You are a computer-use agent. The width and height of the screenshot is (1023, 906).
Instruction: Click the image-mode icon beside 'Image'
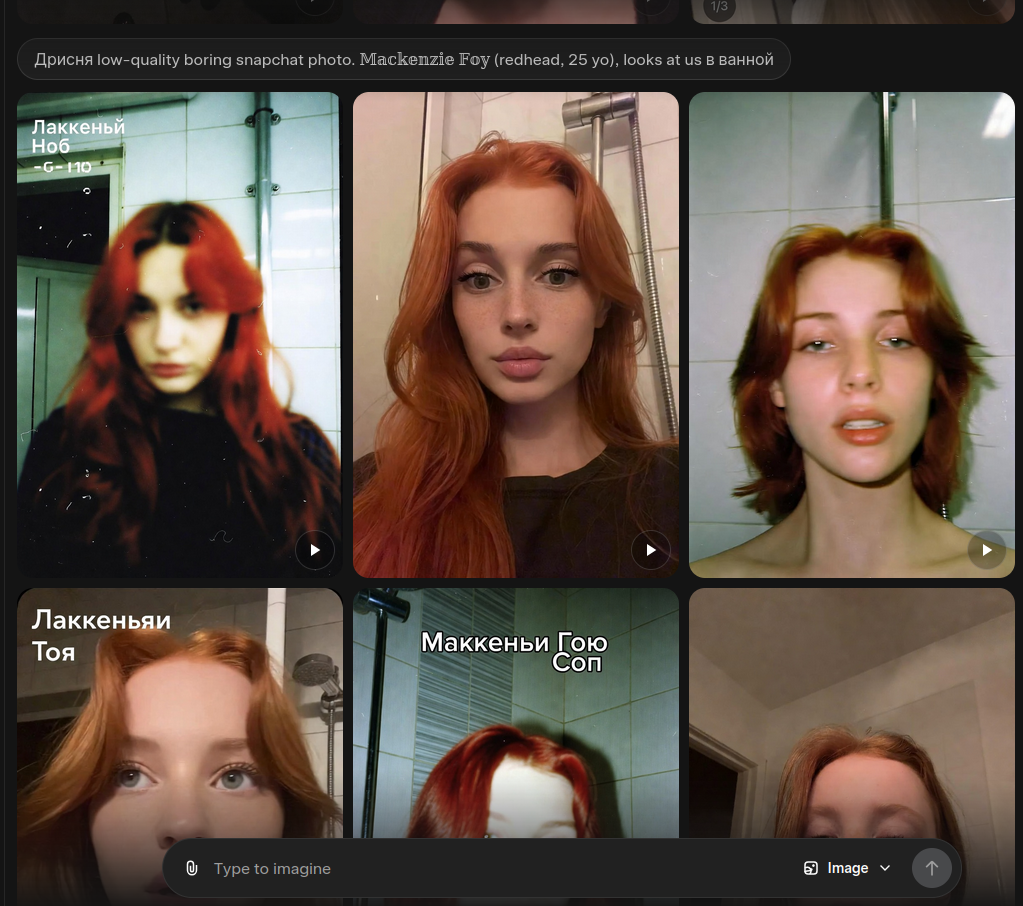coord(810,868)
